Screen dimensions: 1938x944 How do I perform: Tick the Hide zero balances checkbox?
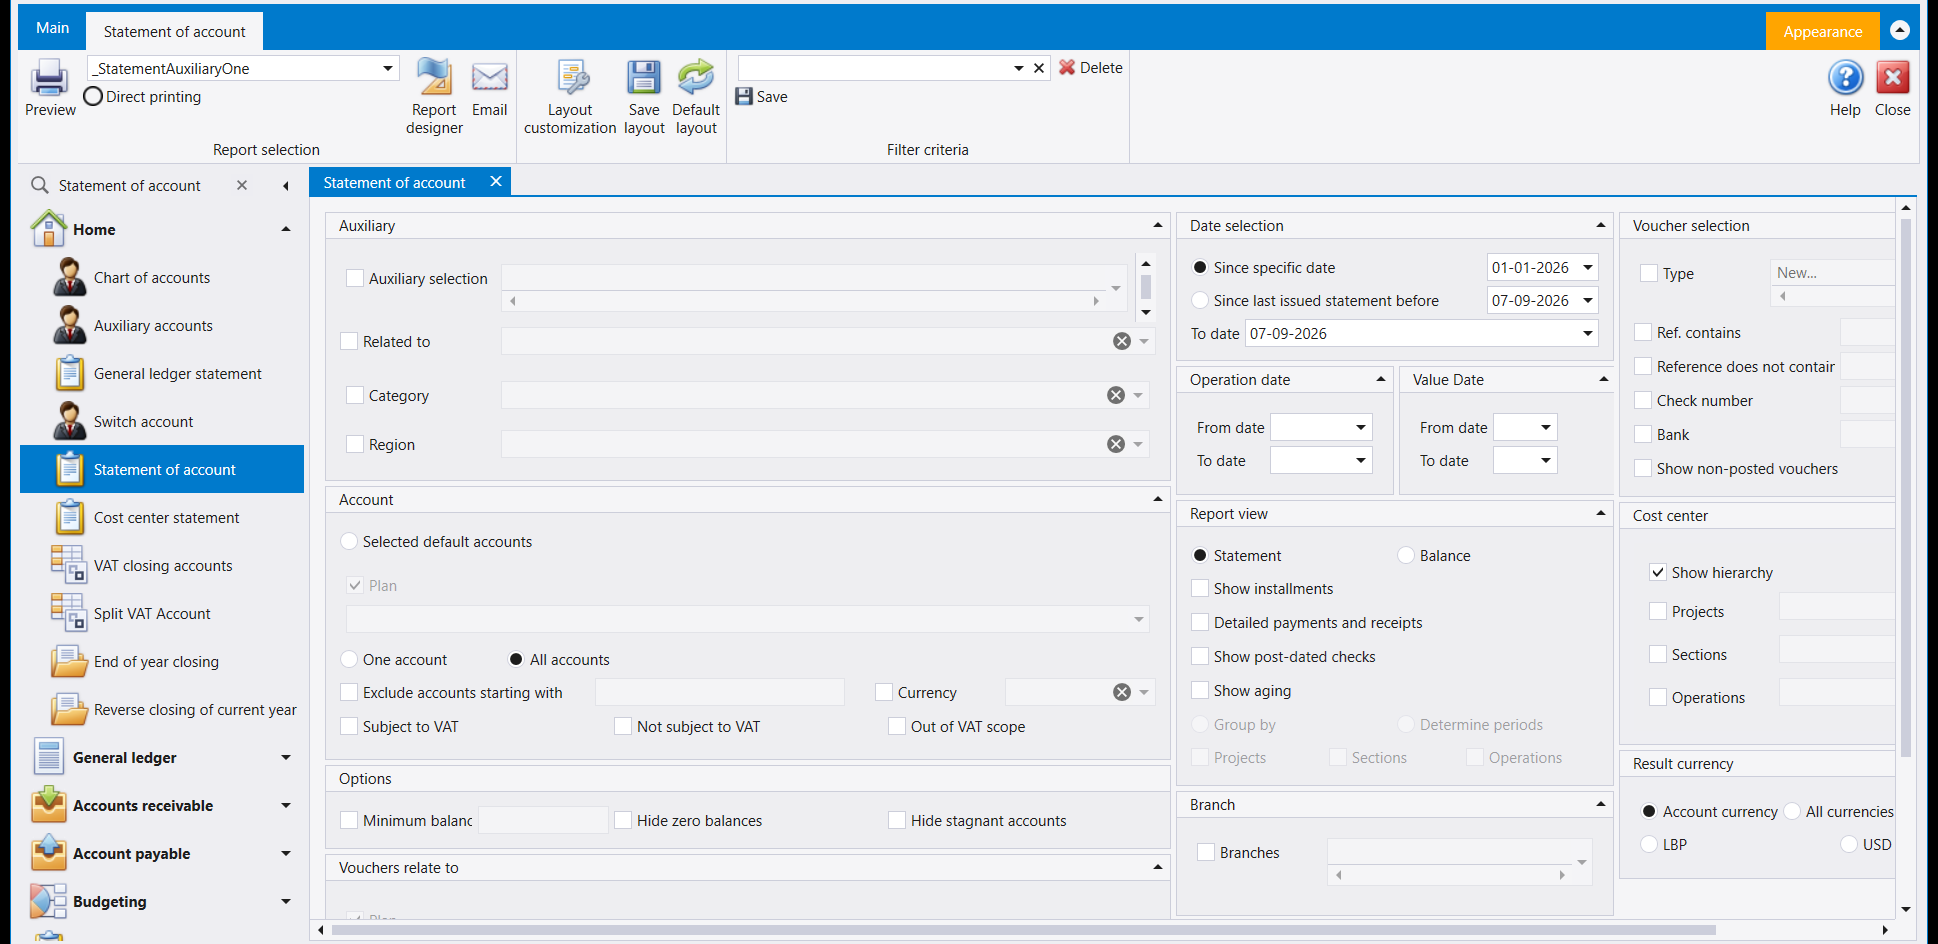623,820
